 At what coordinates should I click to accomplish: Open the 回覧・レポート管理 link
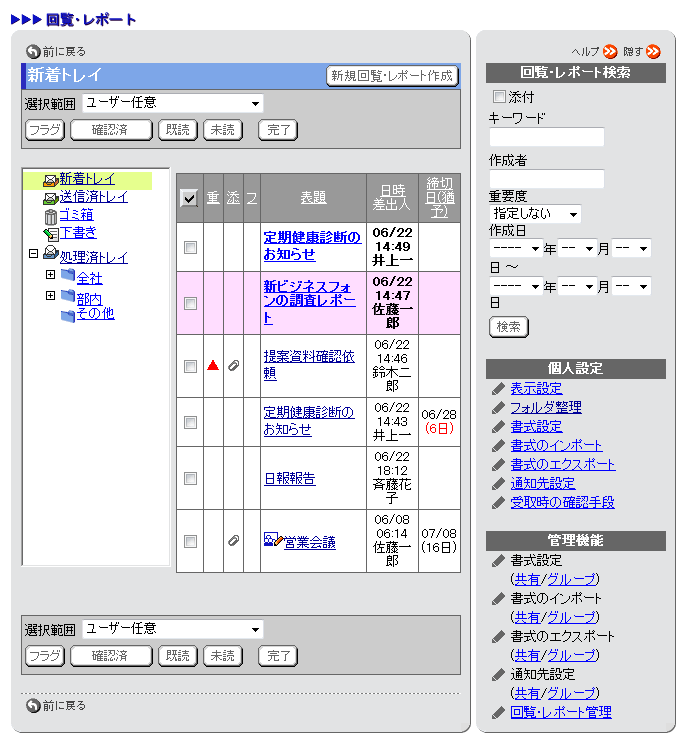click(561, 713)
